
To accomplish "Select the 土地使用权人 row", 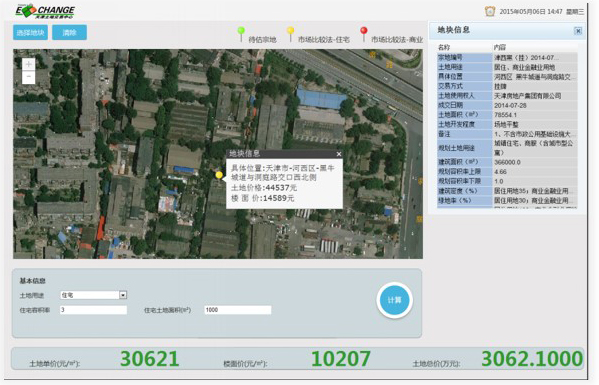I will pos(507,95).
